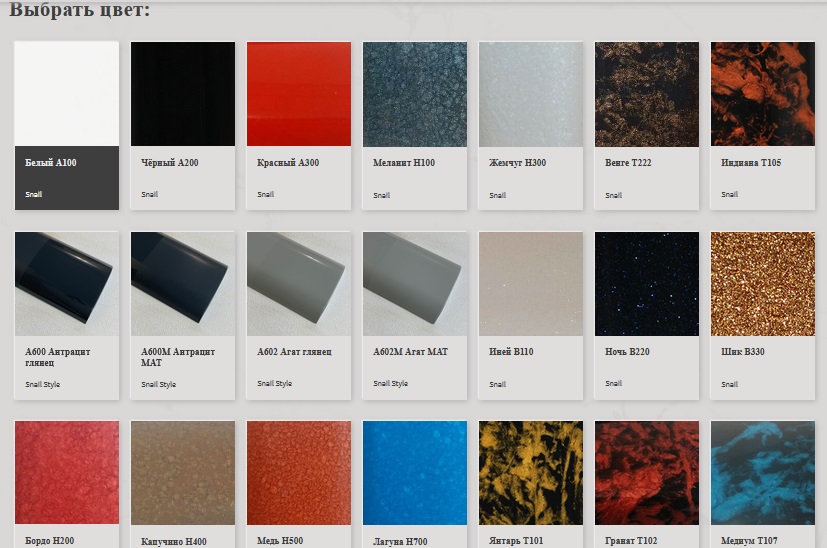The image size is (827, 548).
Task: Pick the Красный A300 red swatch
Action: (299, 94)
